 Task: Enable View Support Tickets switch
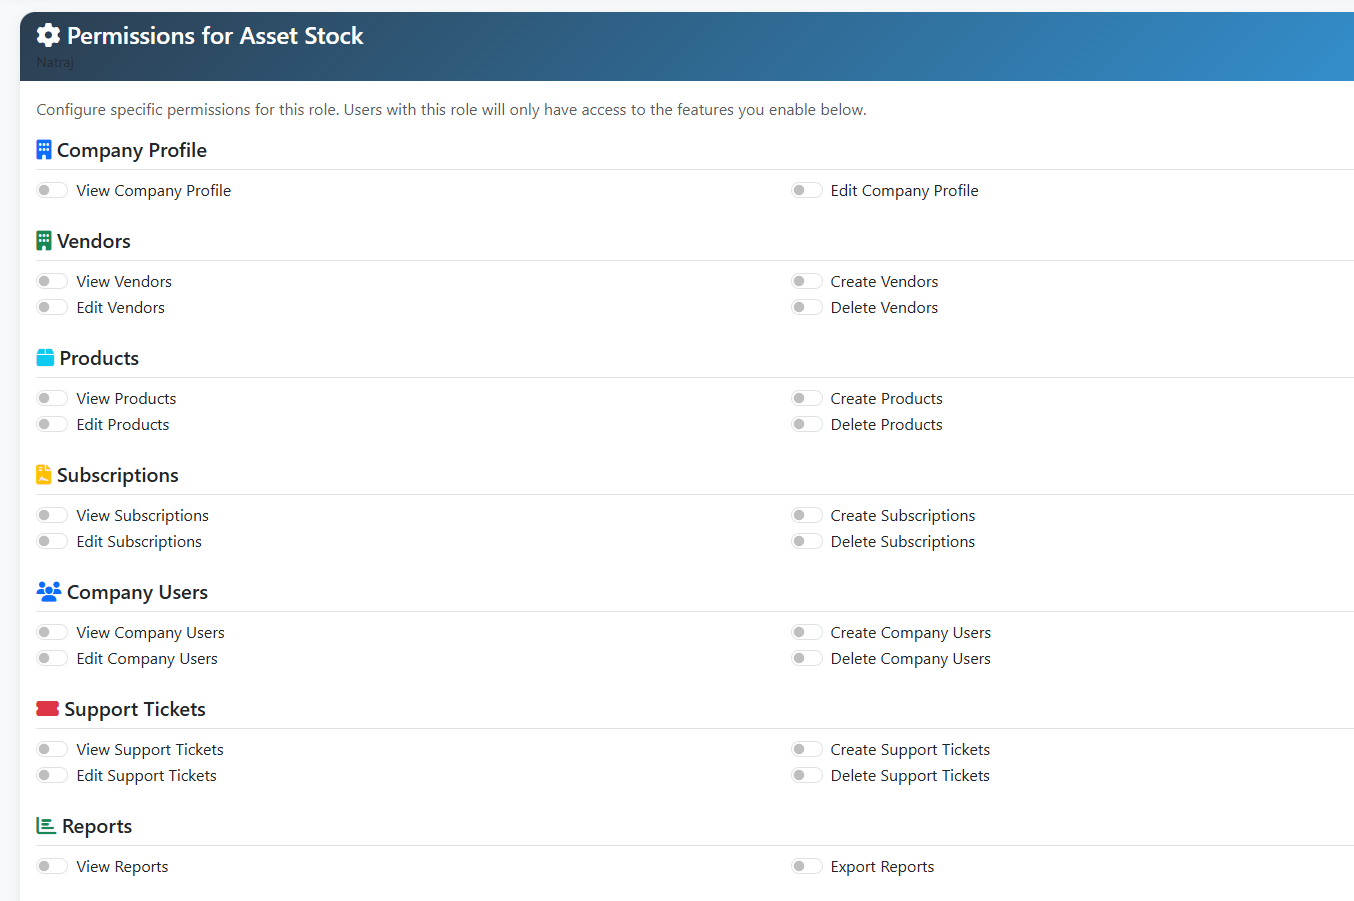(52, 749)
